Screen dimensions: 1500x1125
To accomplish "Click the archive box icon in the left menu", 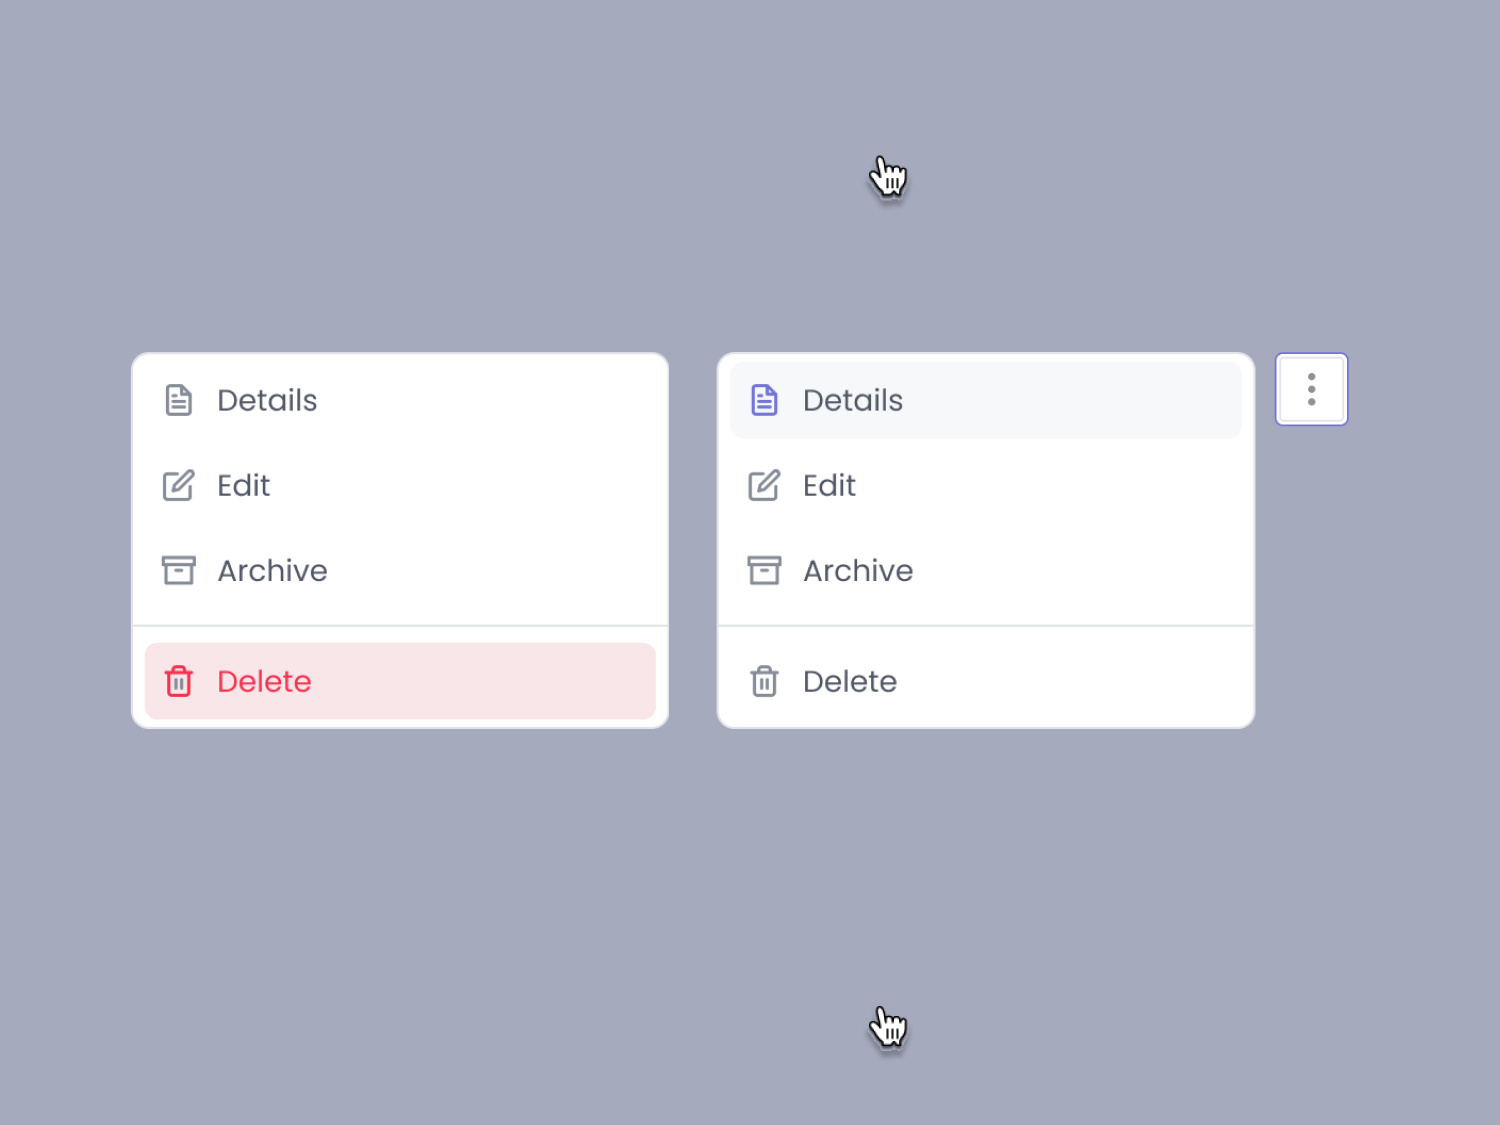I will click(179, 570).
